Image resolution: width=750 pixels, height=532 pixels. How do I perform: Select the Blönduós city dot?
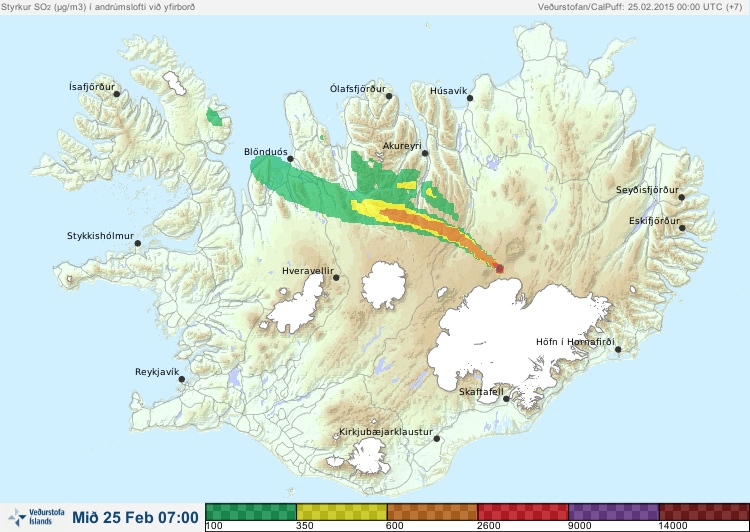pyautogui.click(x=290, y=159)
